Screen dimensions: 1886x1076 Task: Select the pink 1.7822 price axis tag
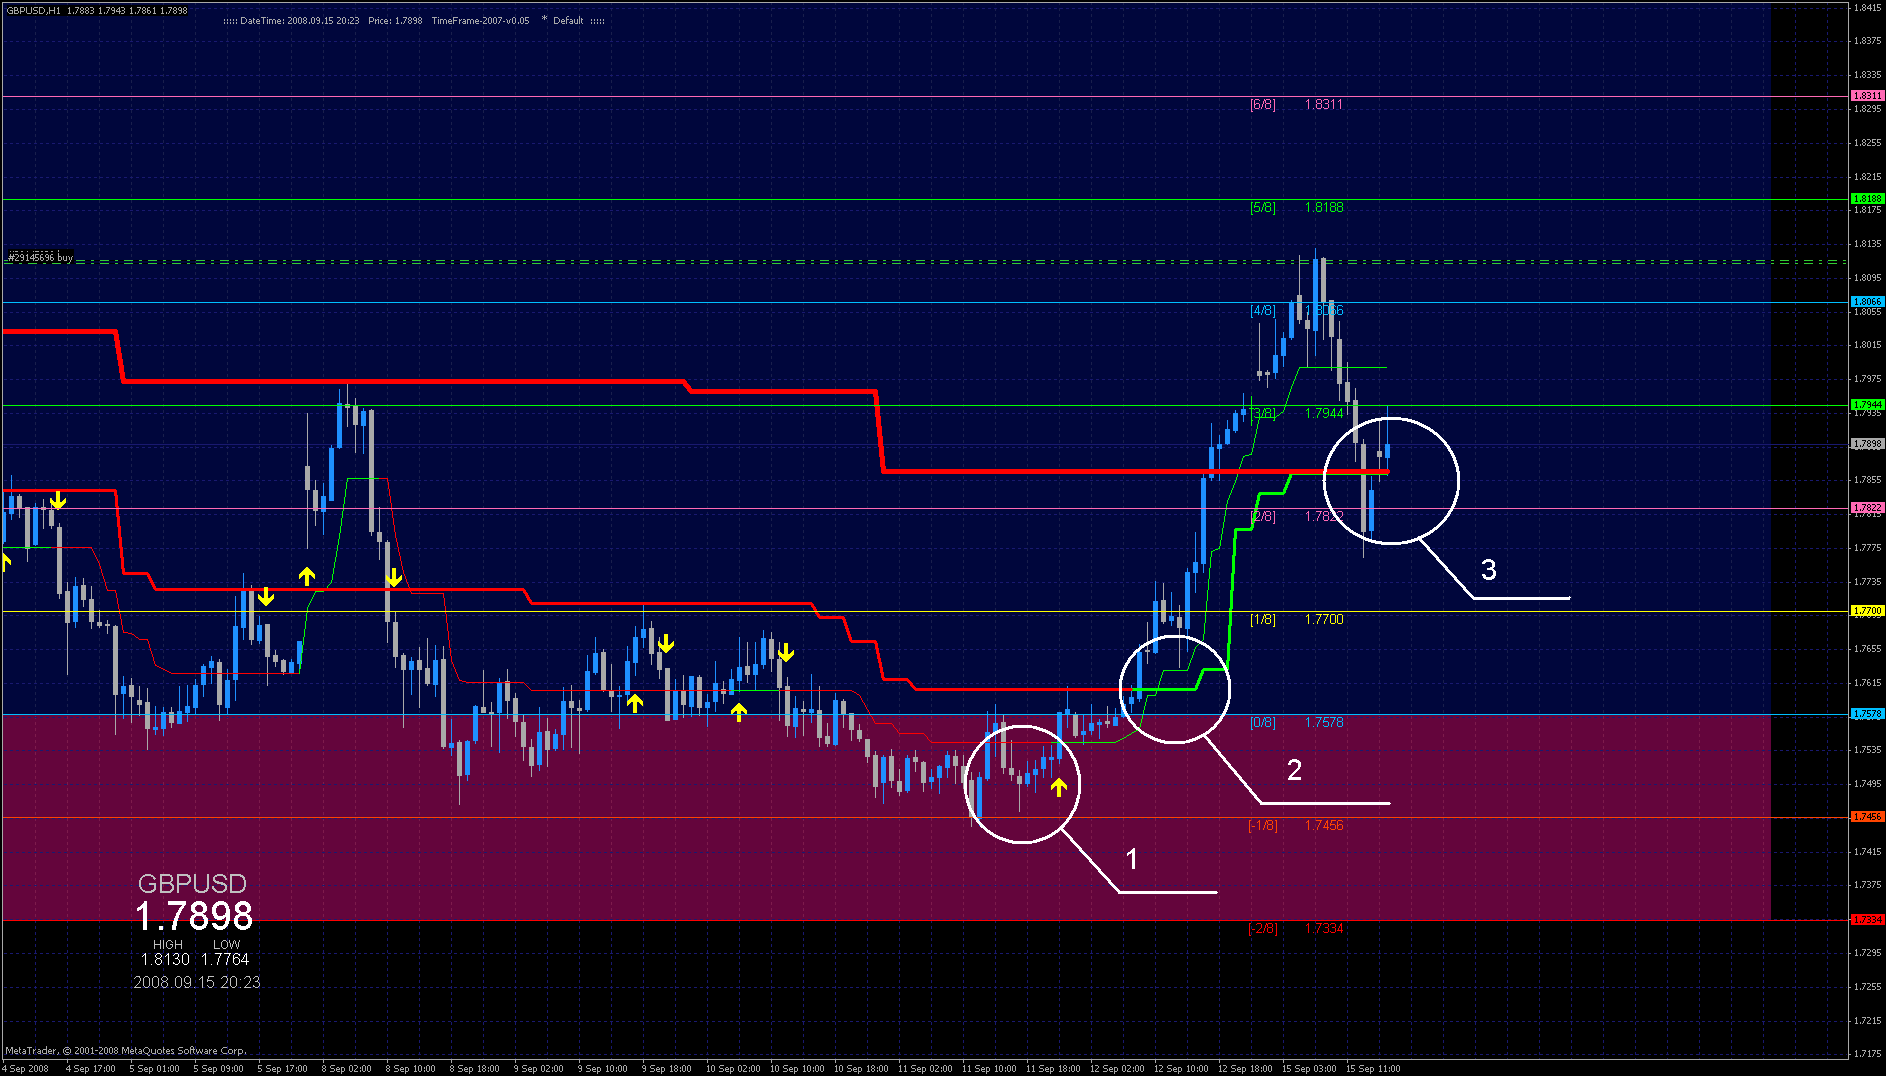[1867, 508]
